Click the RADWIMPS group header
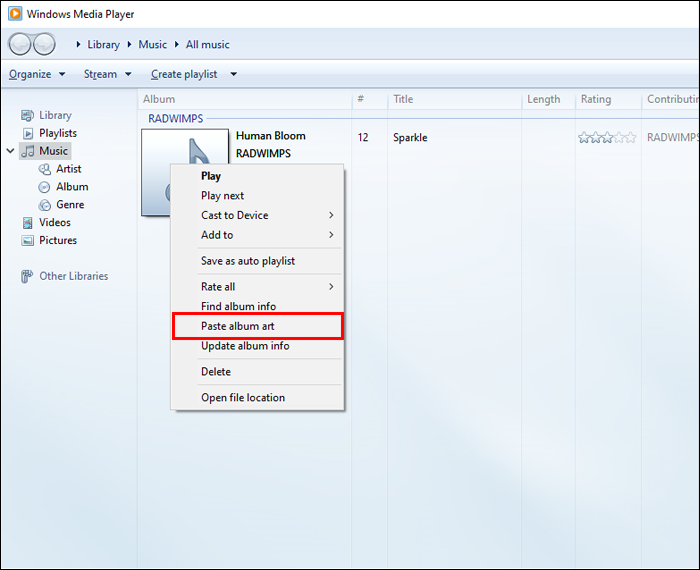700x570 pixels. 176,119
